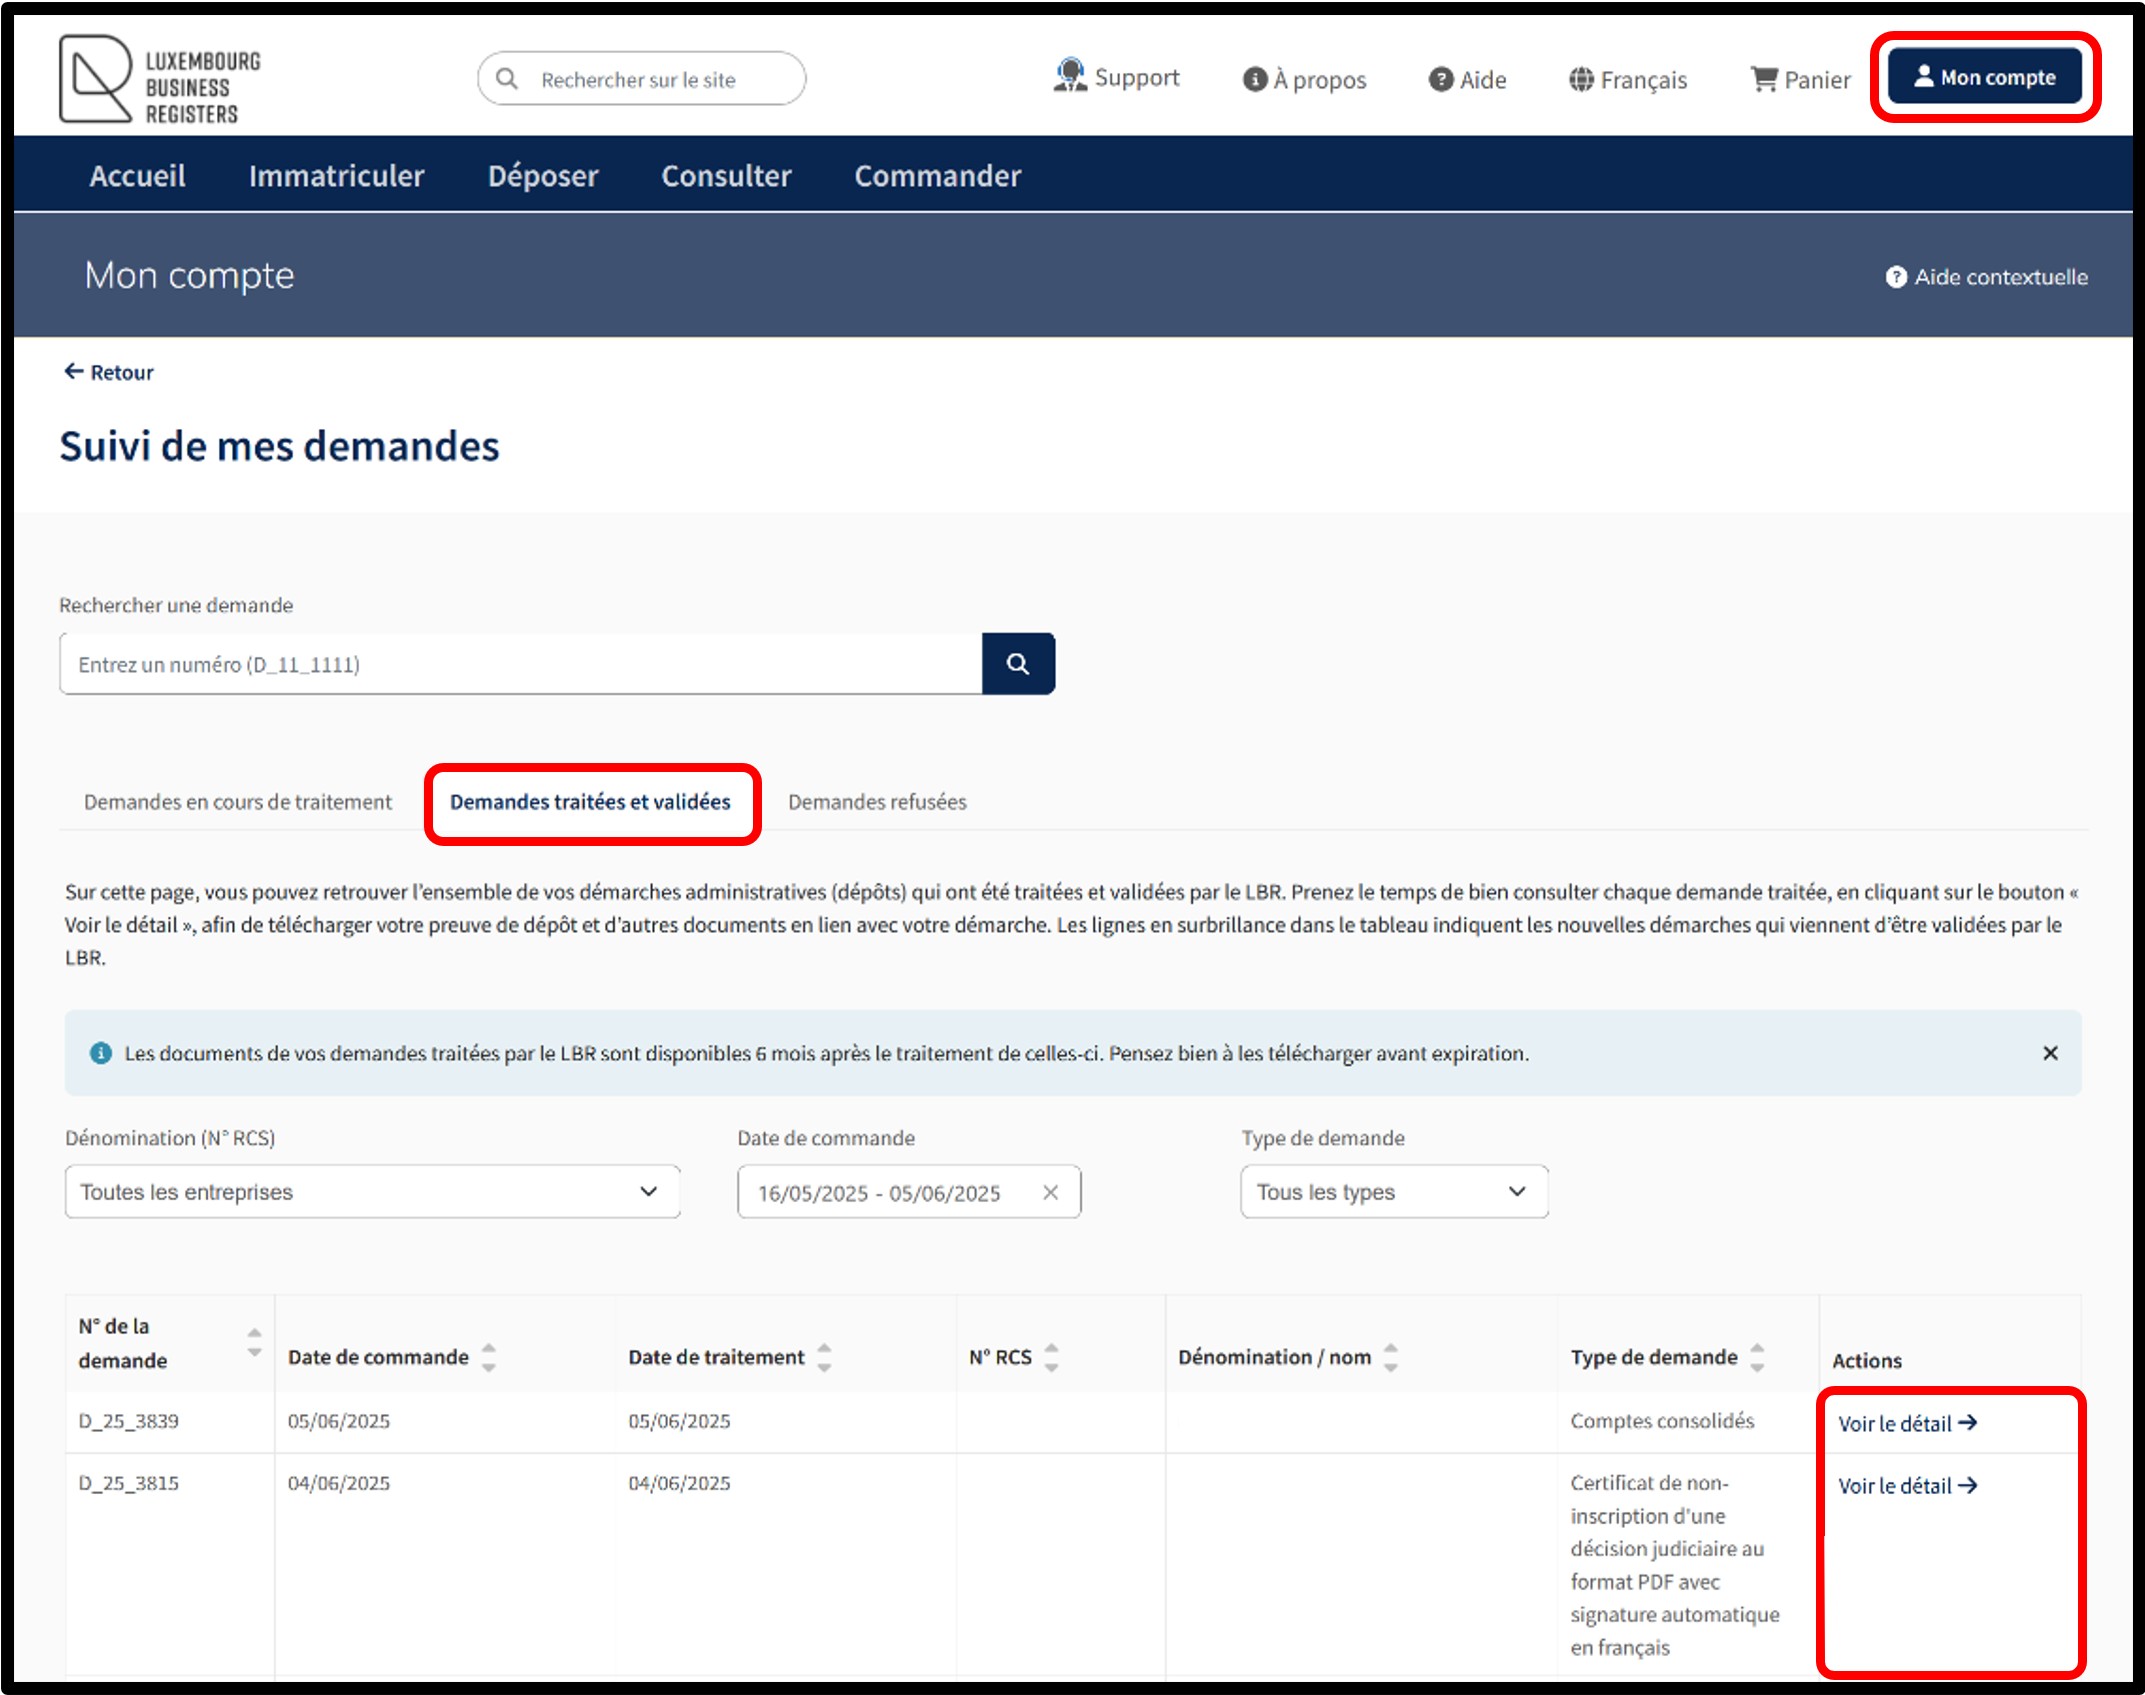The height and width of the screenshot is (1695, 2145).
Task: Select Demandes en cours de traitement tab
Action: click(238, 802)
